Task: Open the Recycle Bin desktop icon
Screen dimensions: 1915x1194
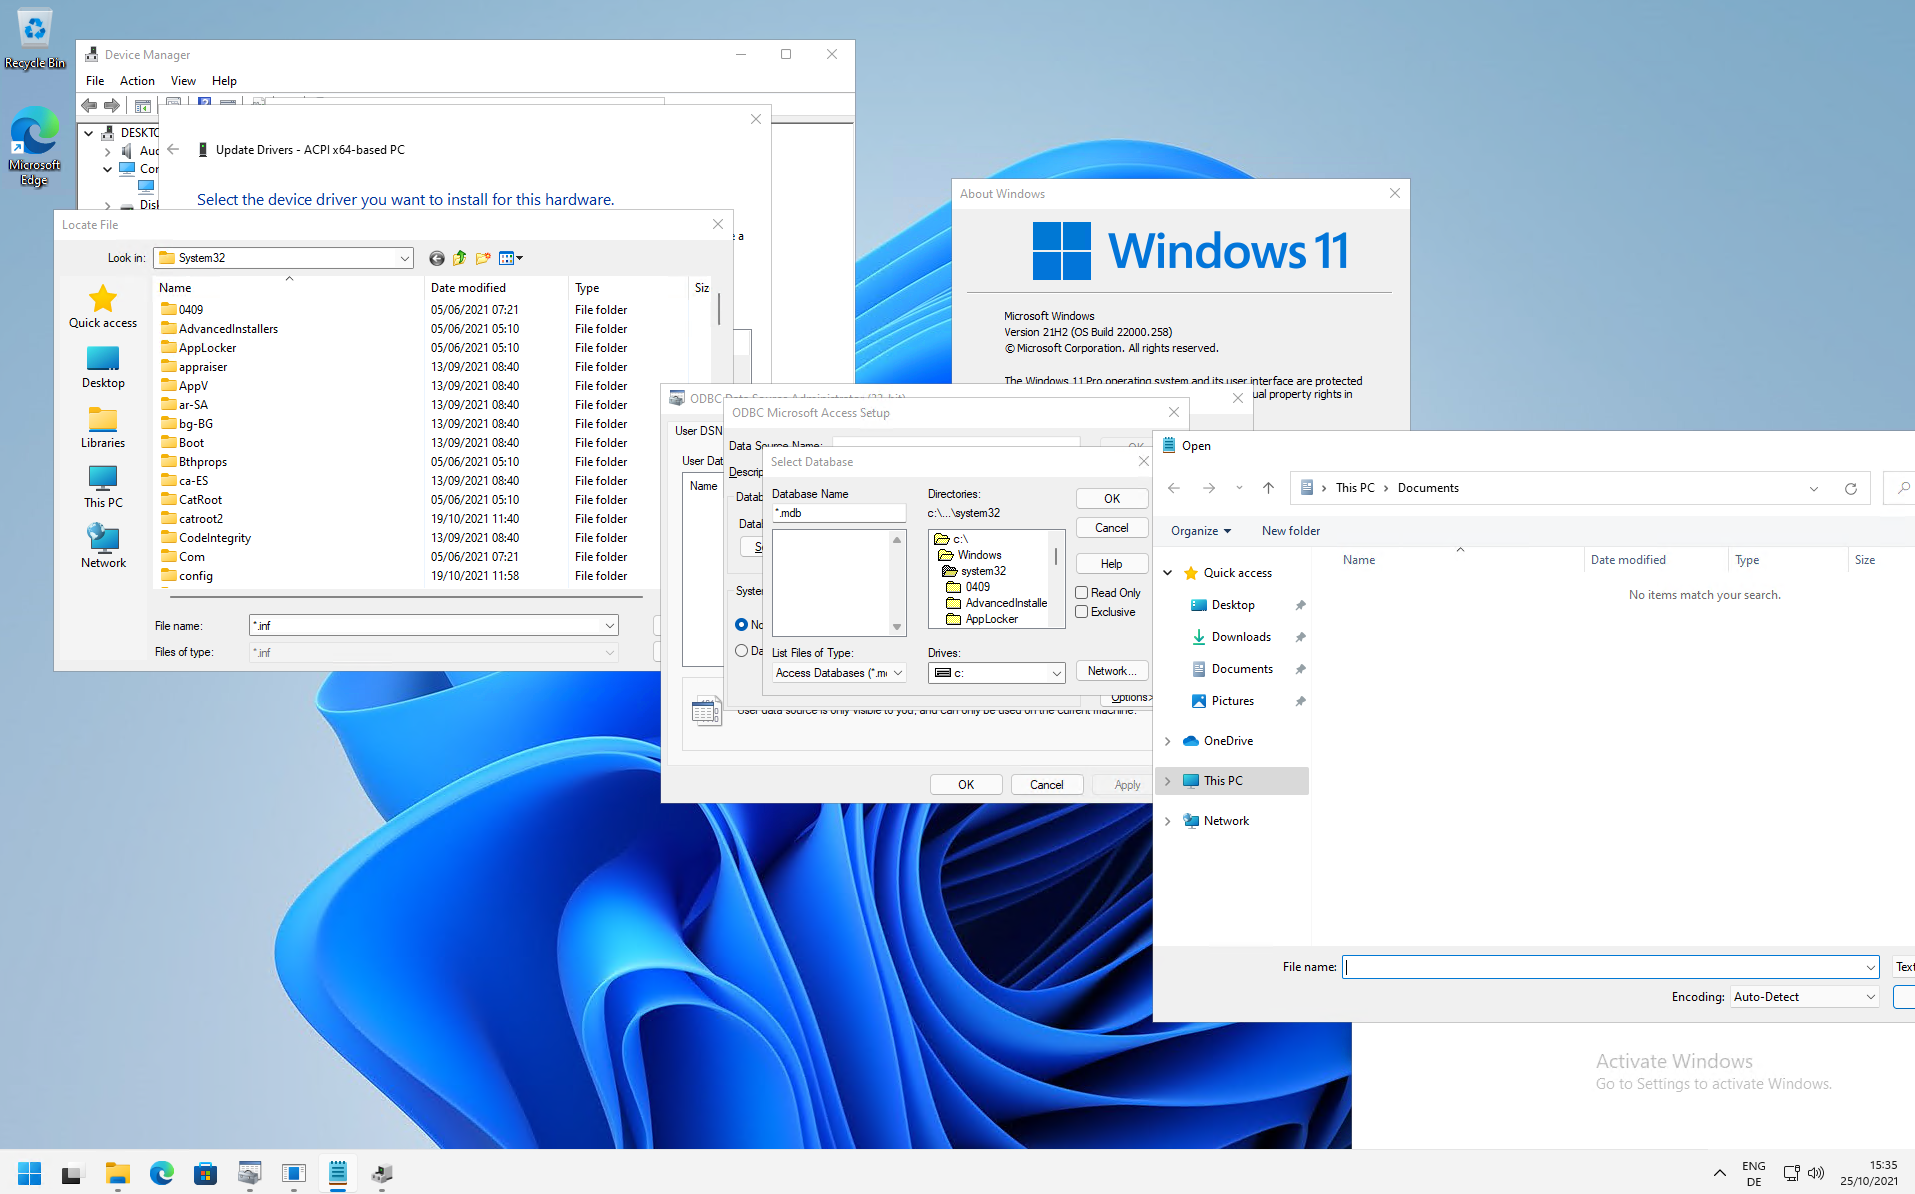Action: click(x=35, y=40)
